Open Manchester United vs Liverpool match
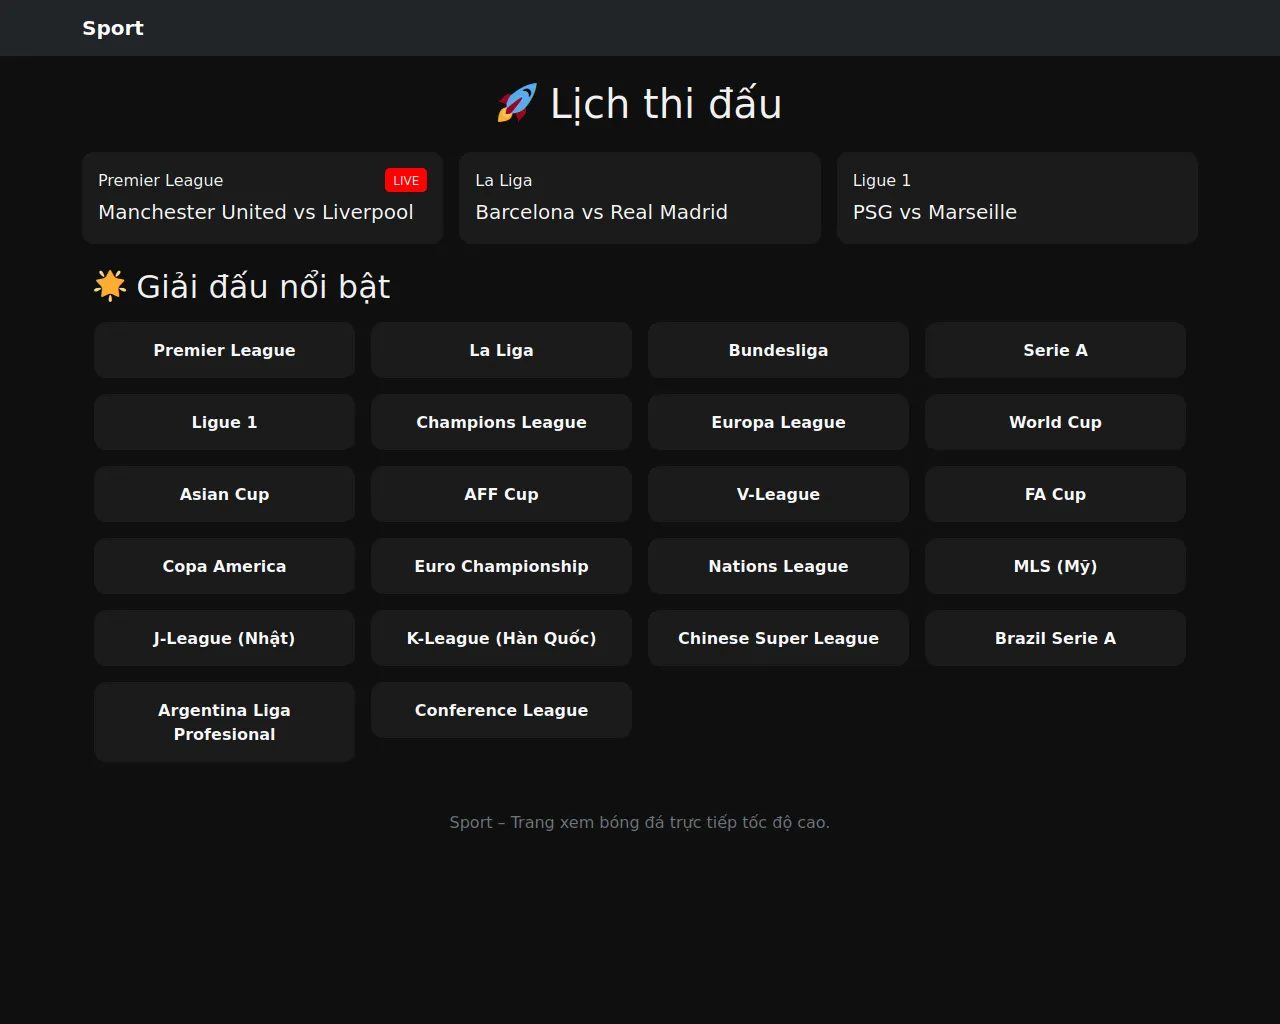 point(255,212)
